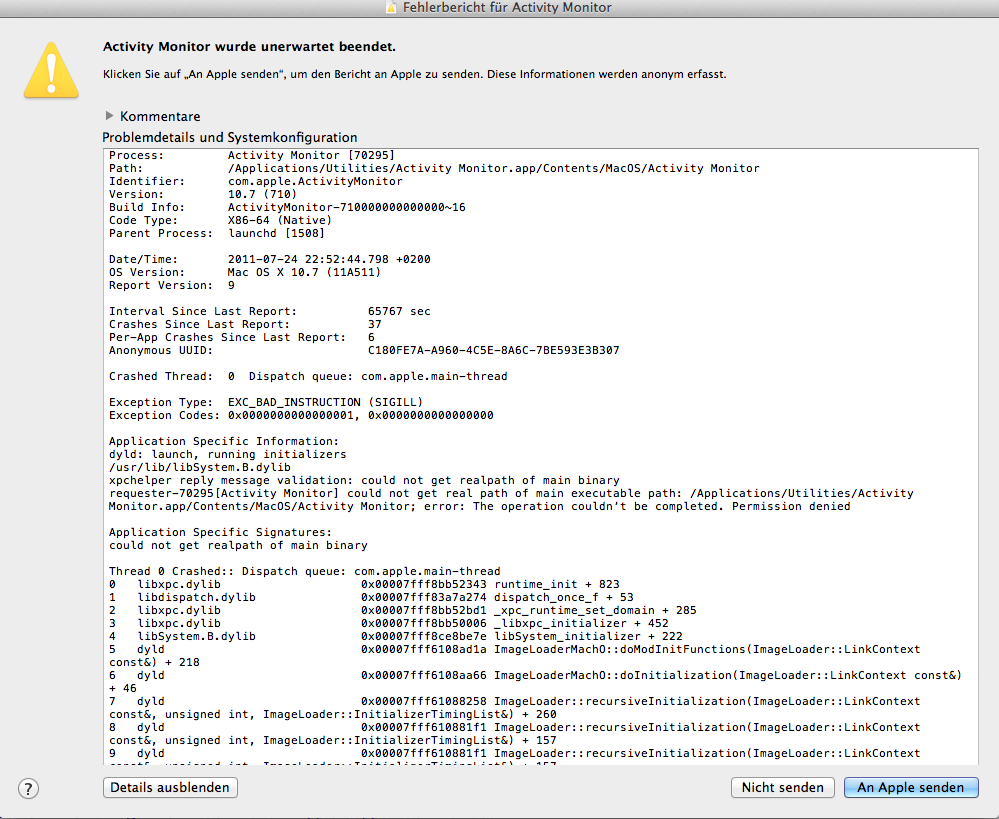Expand the Kommentare disclosure triangle

[109, 116]
